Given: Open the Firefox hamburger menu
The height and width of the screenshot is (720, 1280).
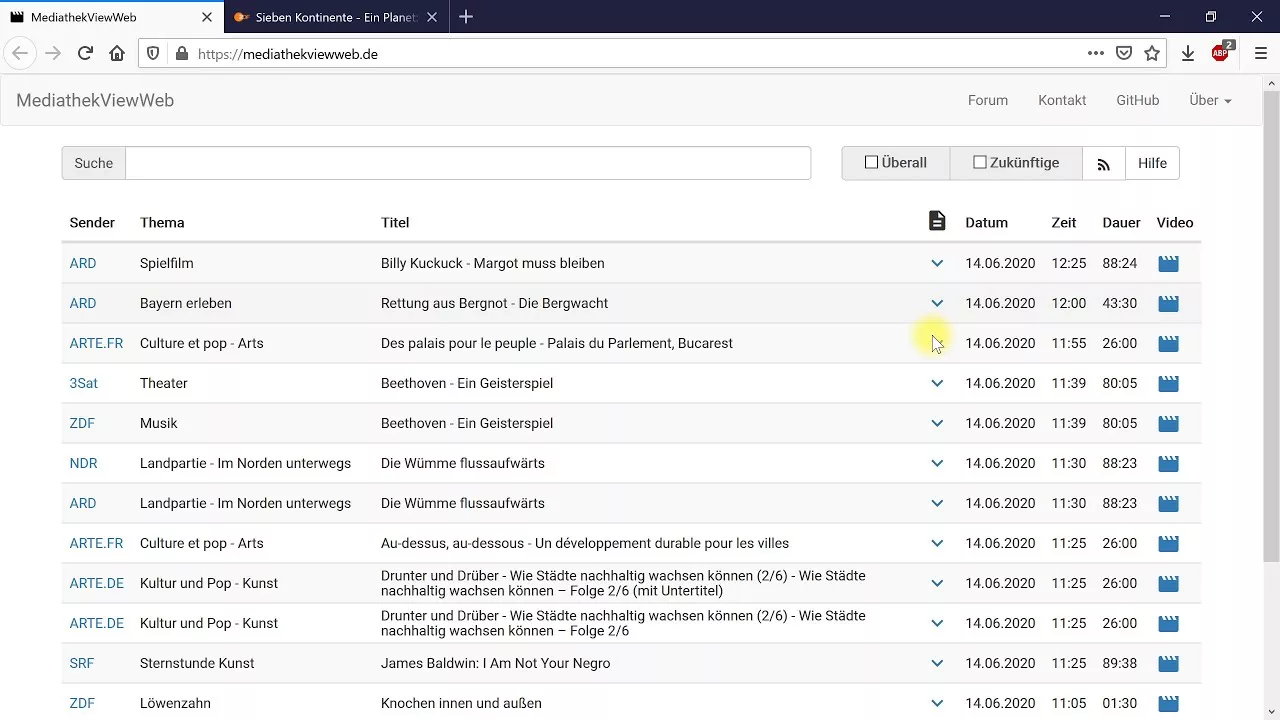Looking at the screenshot, I should point(1260,54).
